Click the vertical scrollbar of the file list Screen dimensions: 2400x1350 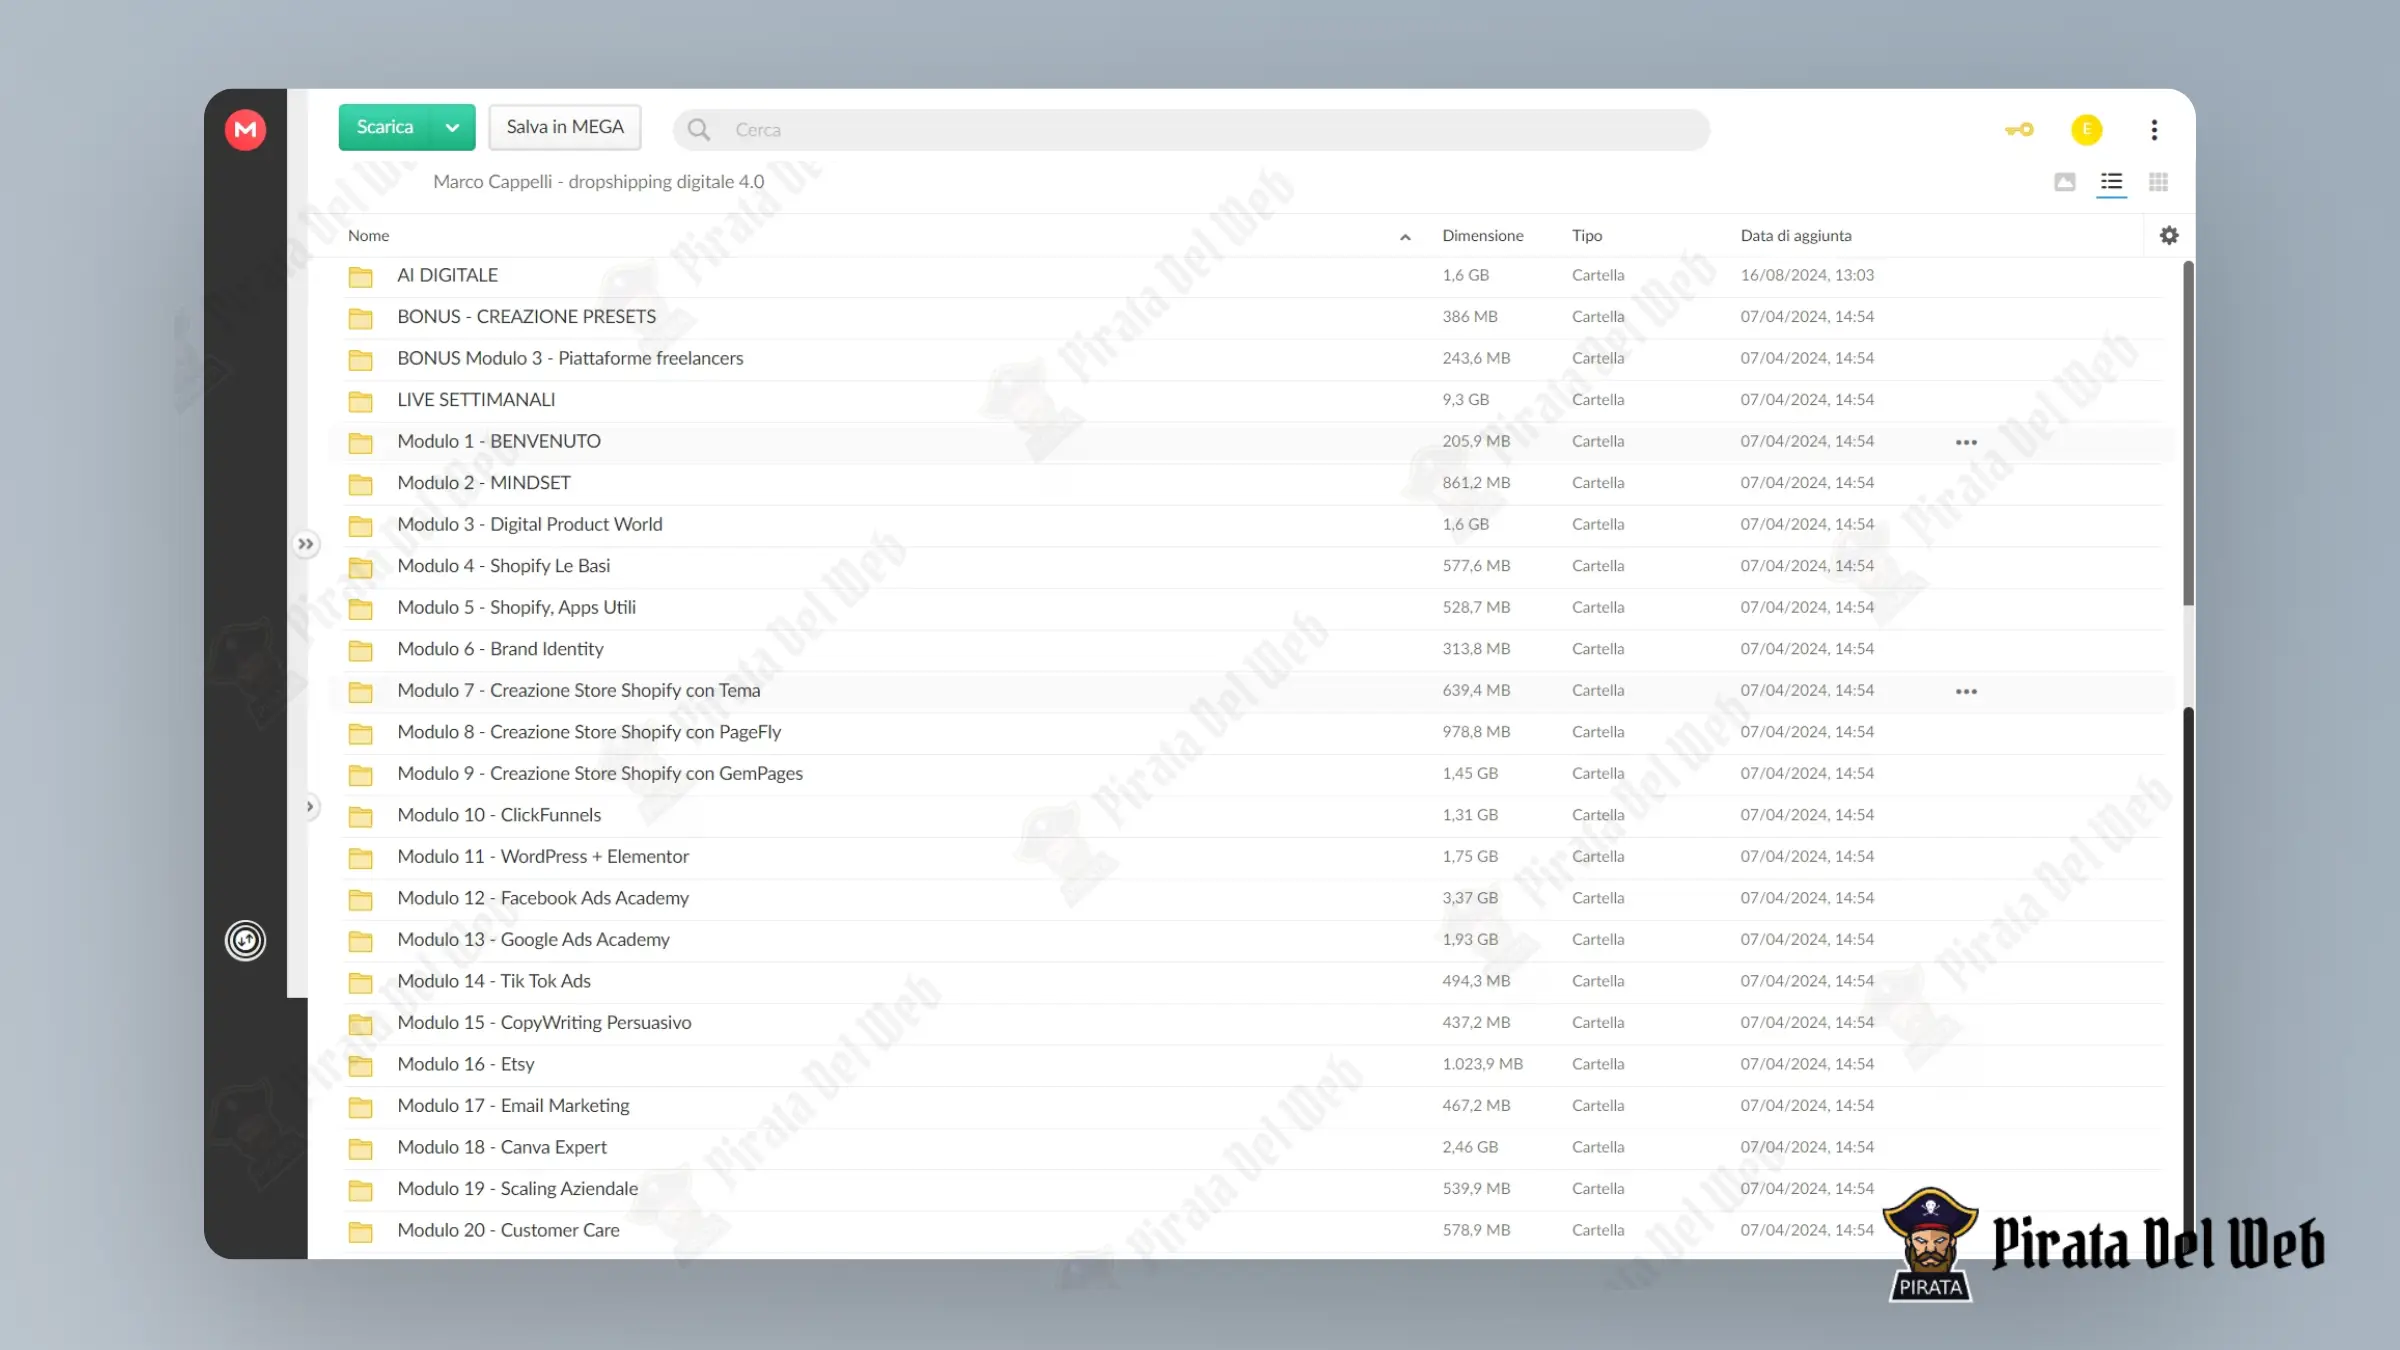2188,433
